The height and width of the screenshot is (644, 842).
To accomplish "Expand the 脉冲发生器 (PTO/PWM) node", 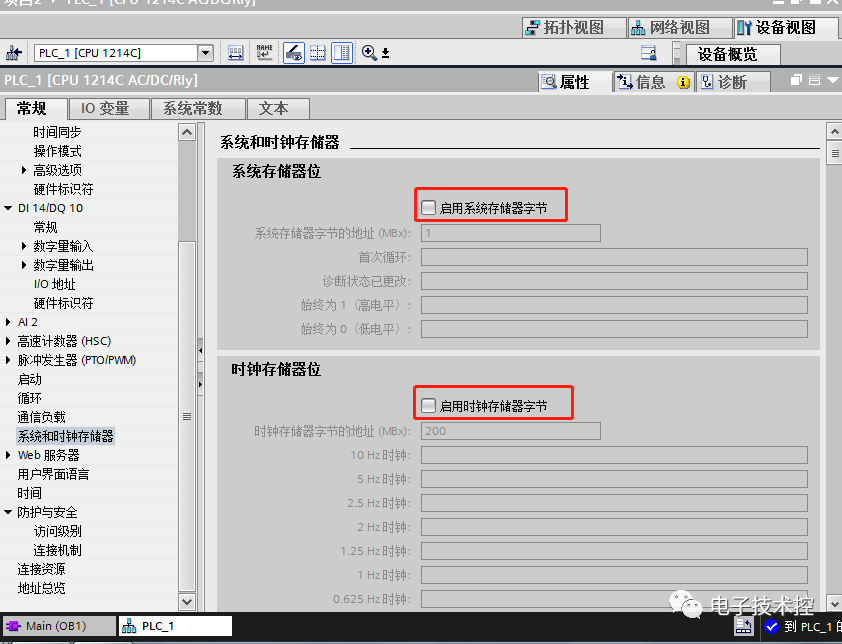I will [8, 360].
